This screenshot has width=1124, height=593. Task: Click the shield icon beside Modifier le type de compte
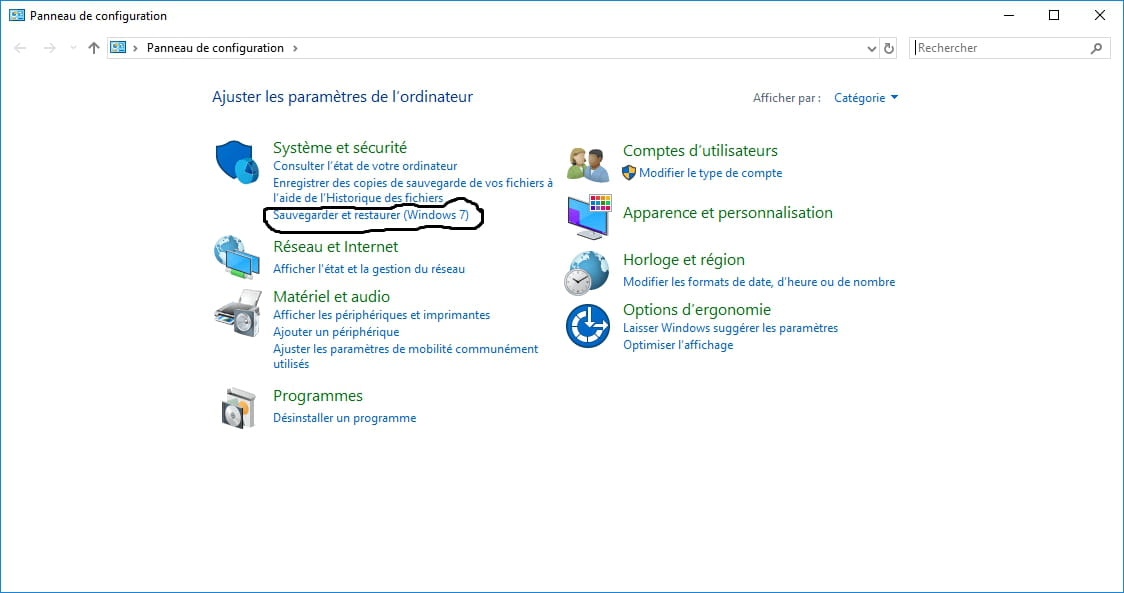[629, 173]
